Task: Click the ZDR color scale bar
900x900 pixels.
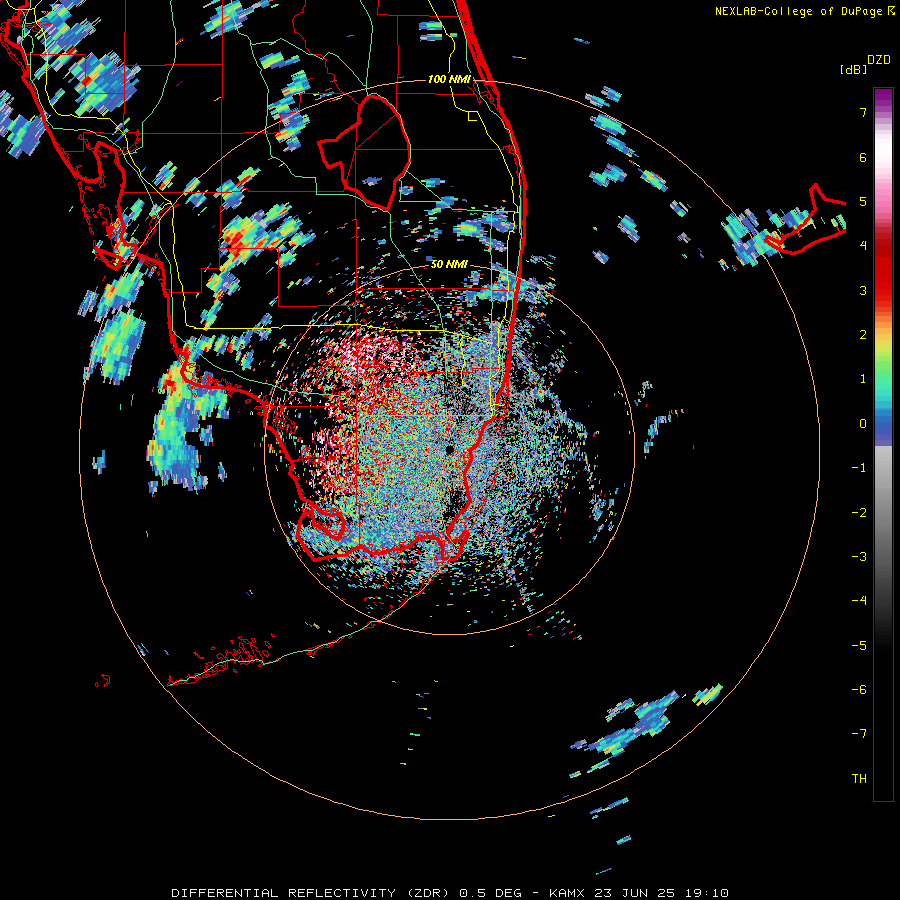Action: point(883,444)
